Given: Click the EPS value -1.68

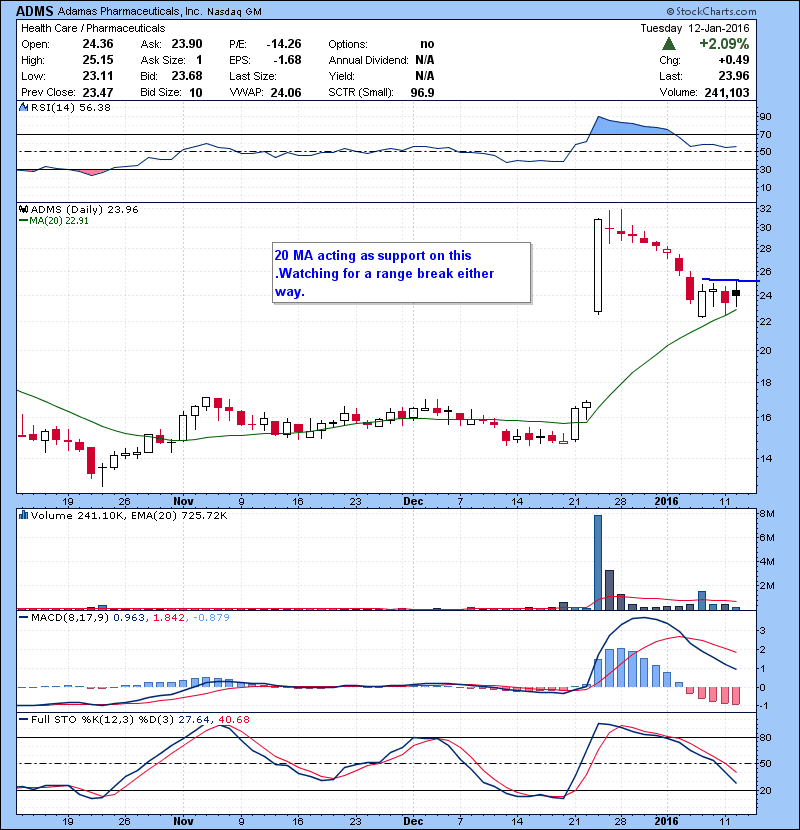Looking at the screenshot, I should point(287,60).
